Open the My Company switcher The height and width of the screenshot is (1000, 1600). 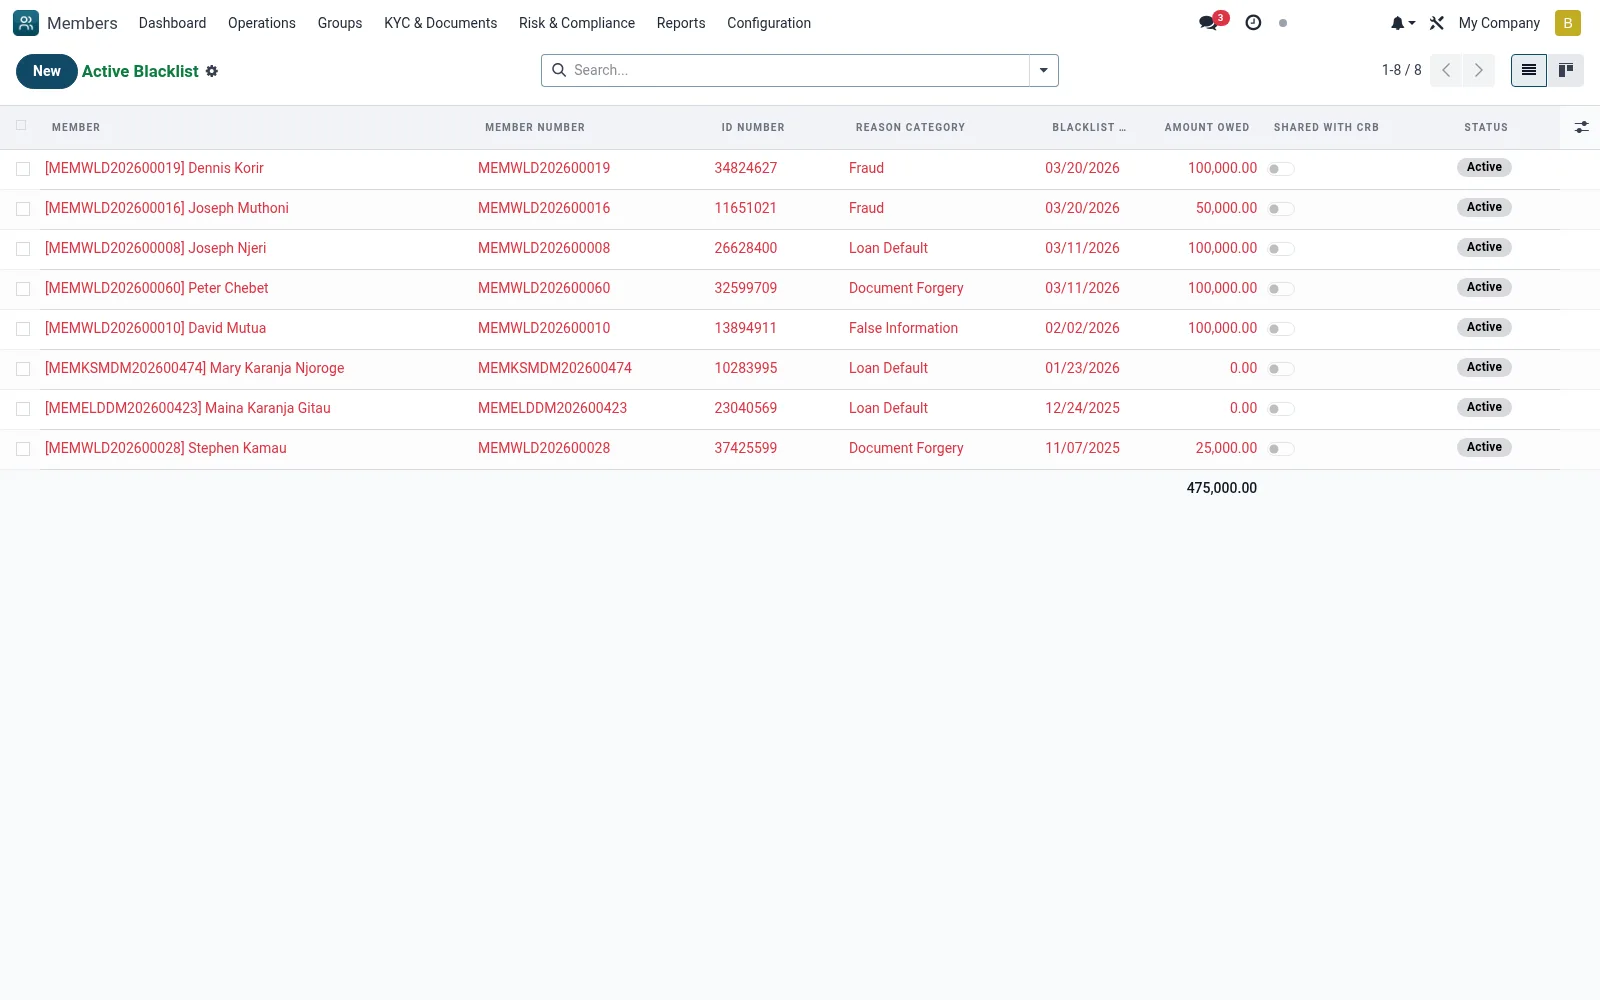pos(1499,23)
